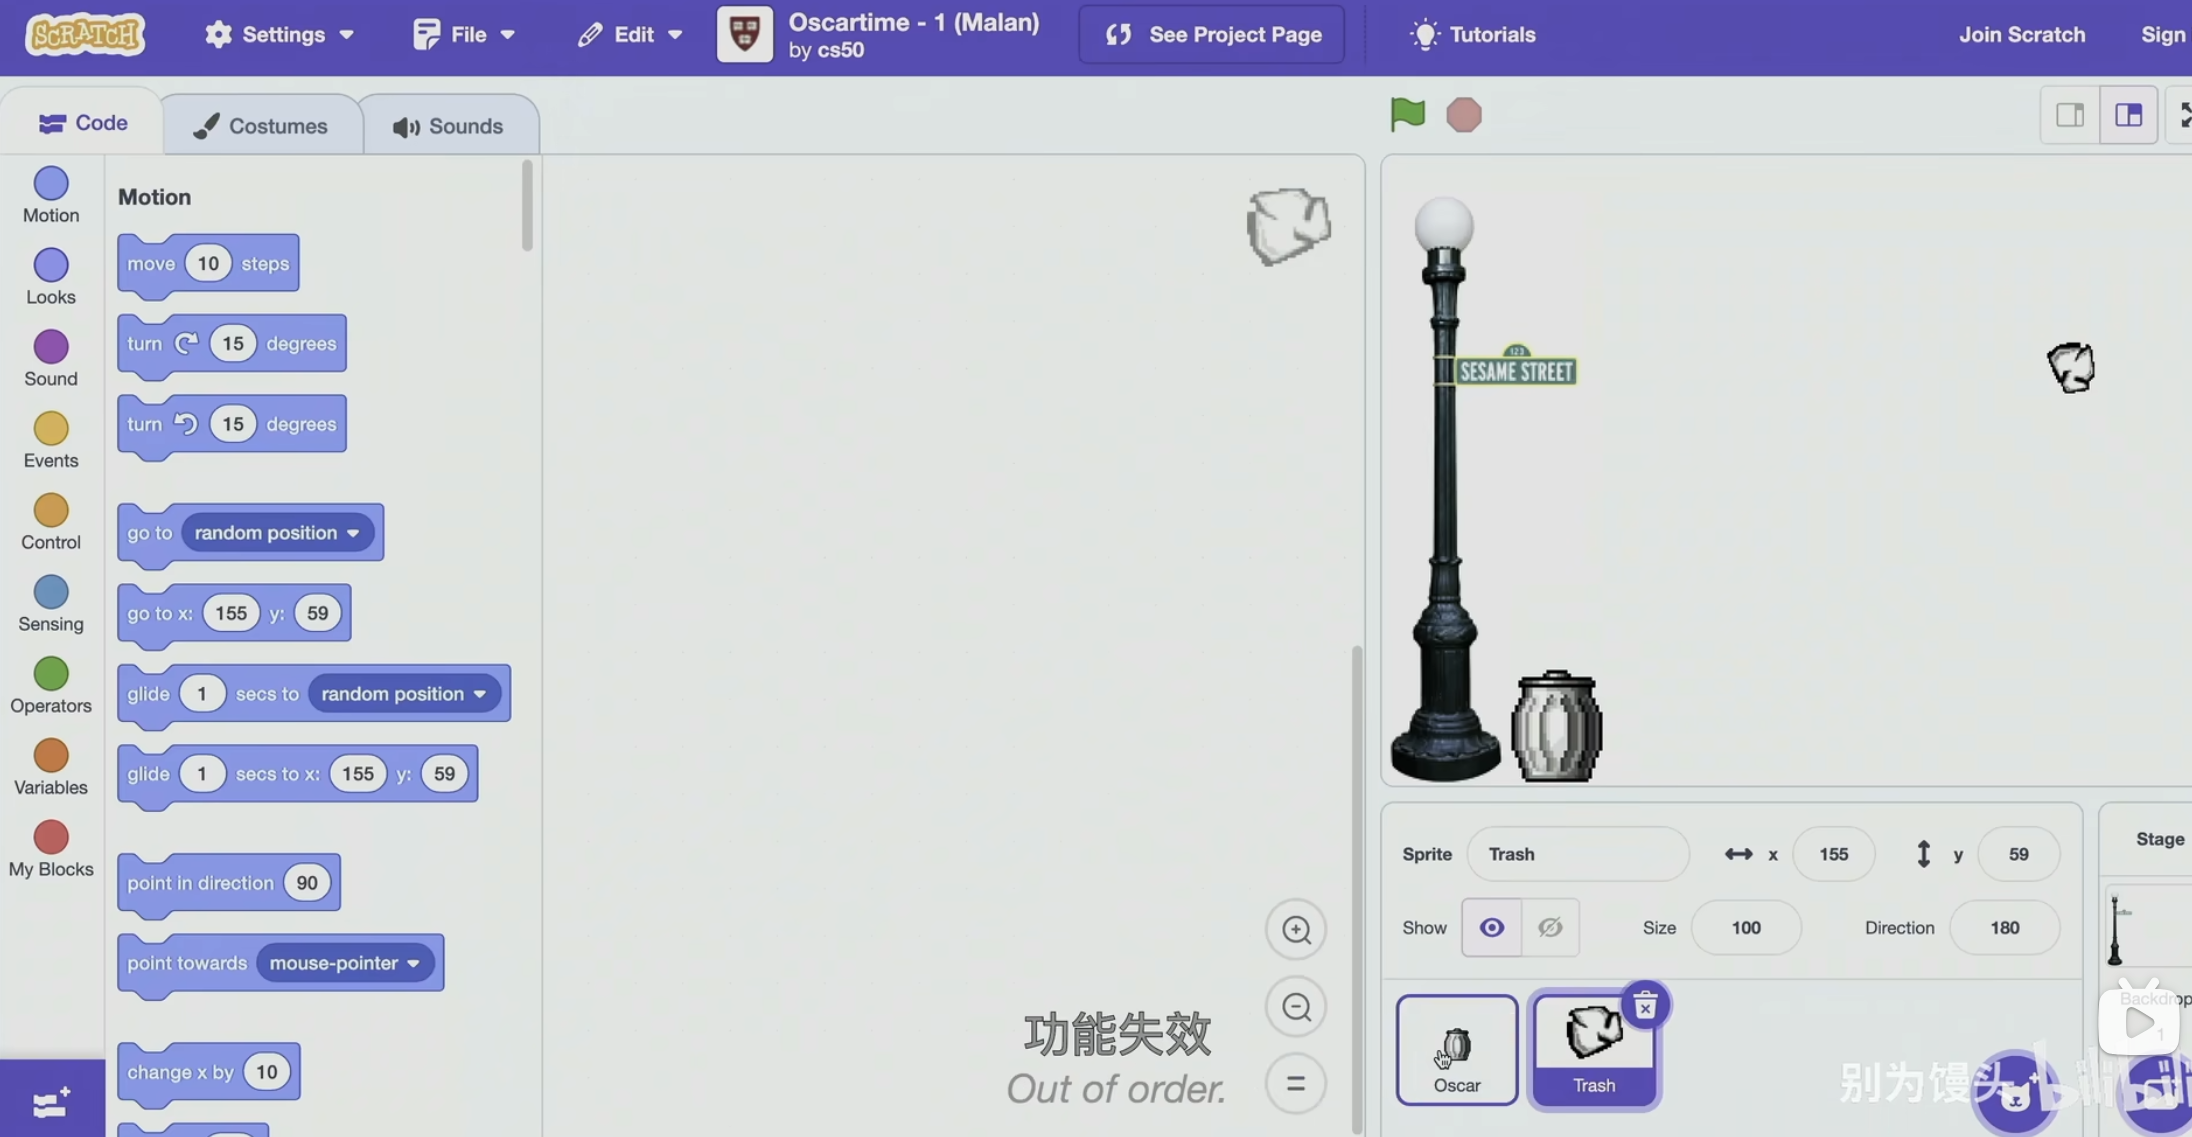
Task: Click the Scratch logo
Action: [x=84, y=34]
